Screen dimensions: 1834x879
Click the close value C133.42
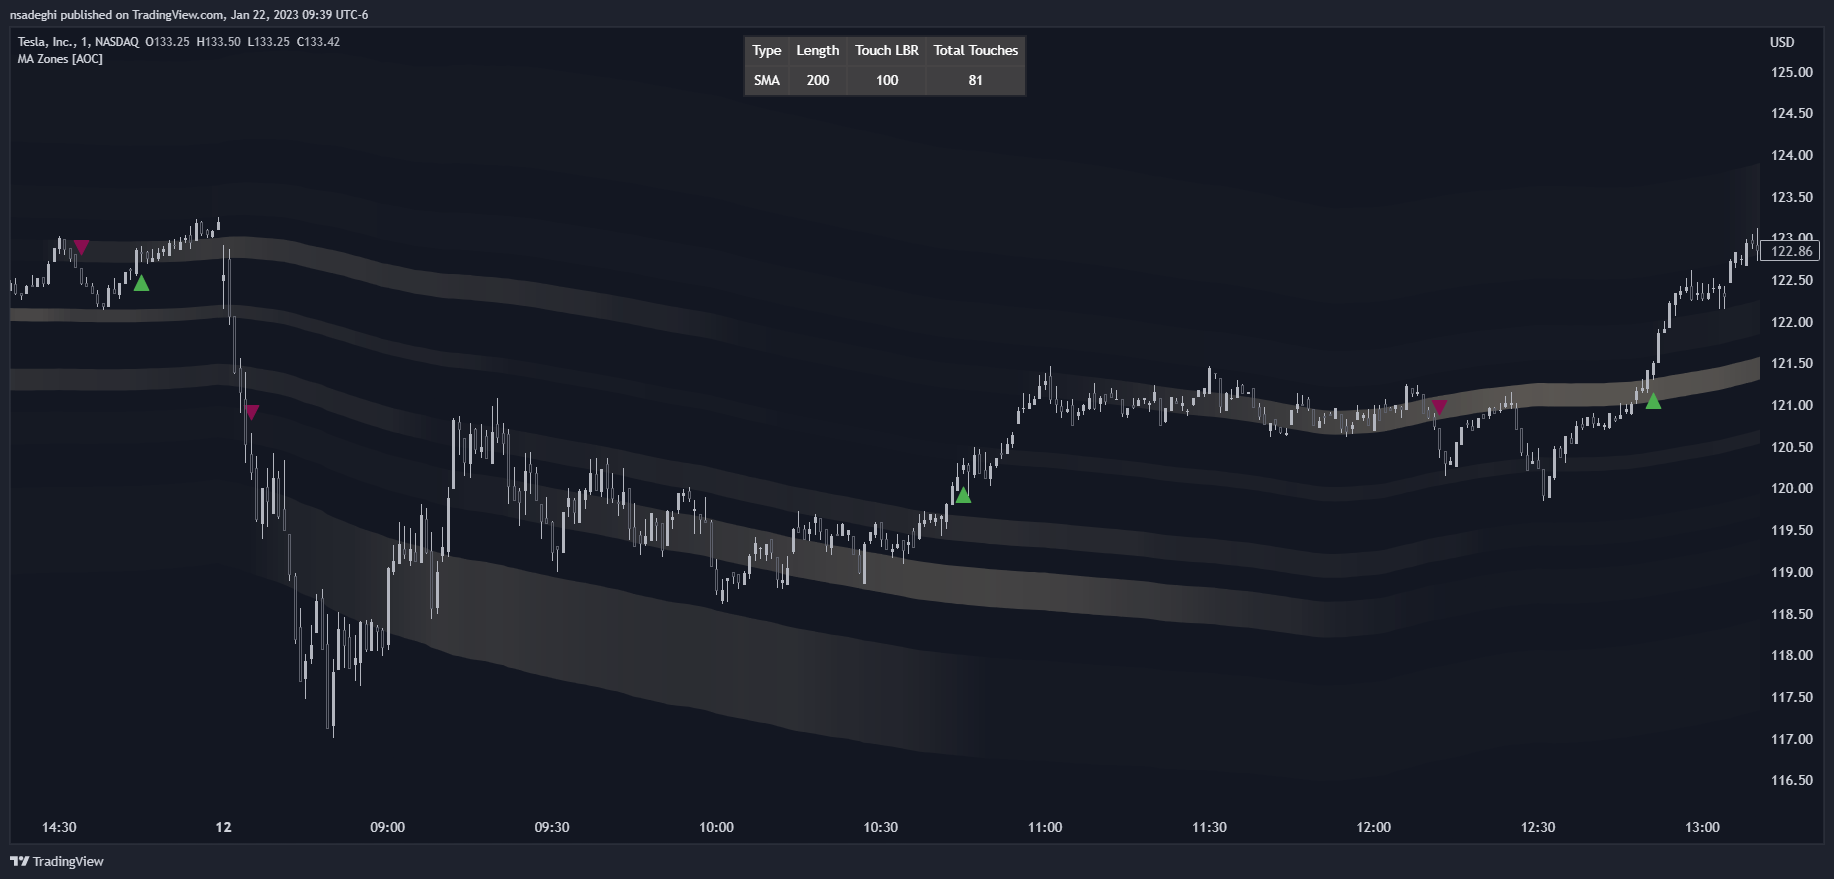(x=318, y=42)
